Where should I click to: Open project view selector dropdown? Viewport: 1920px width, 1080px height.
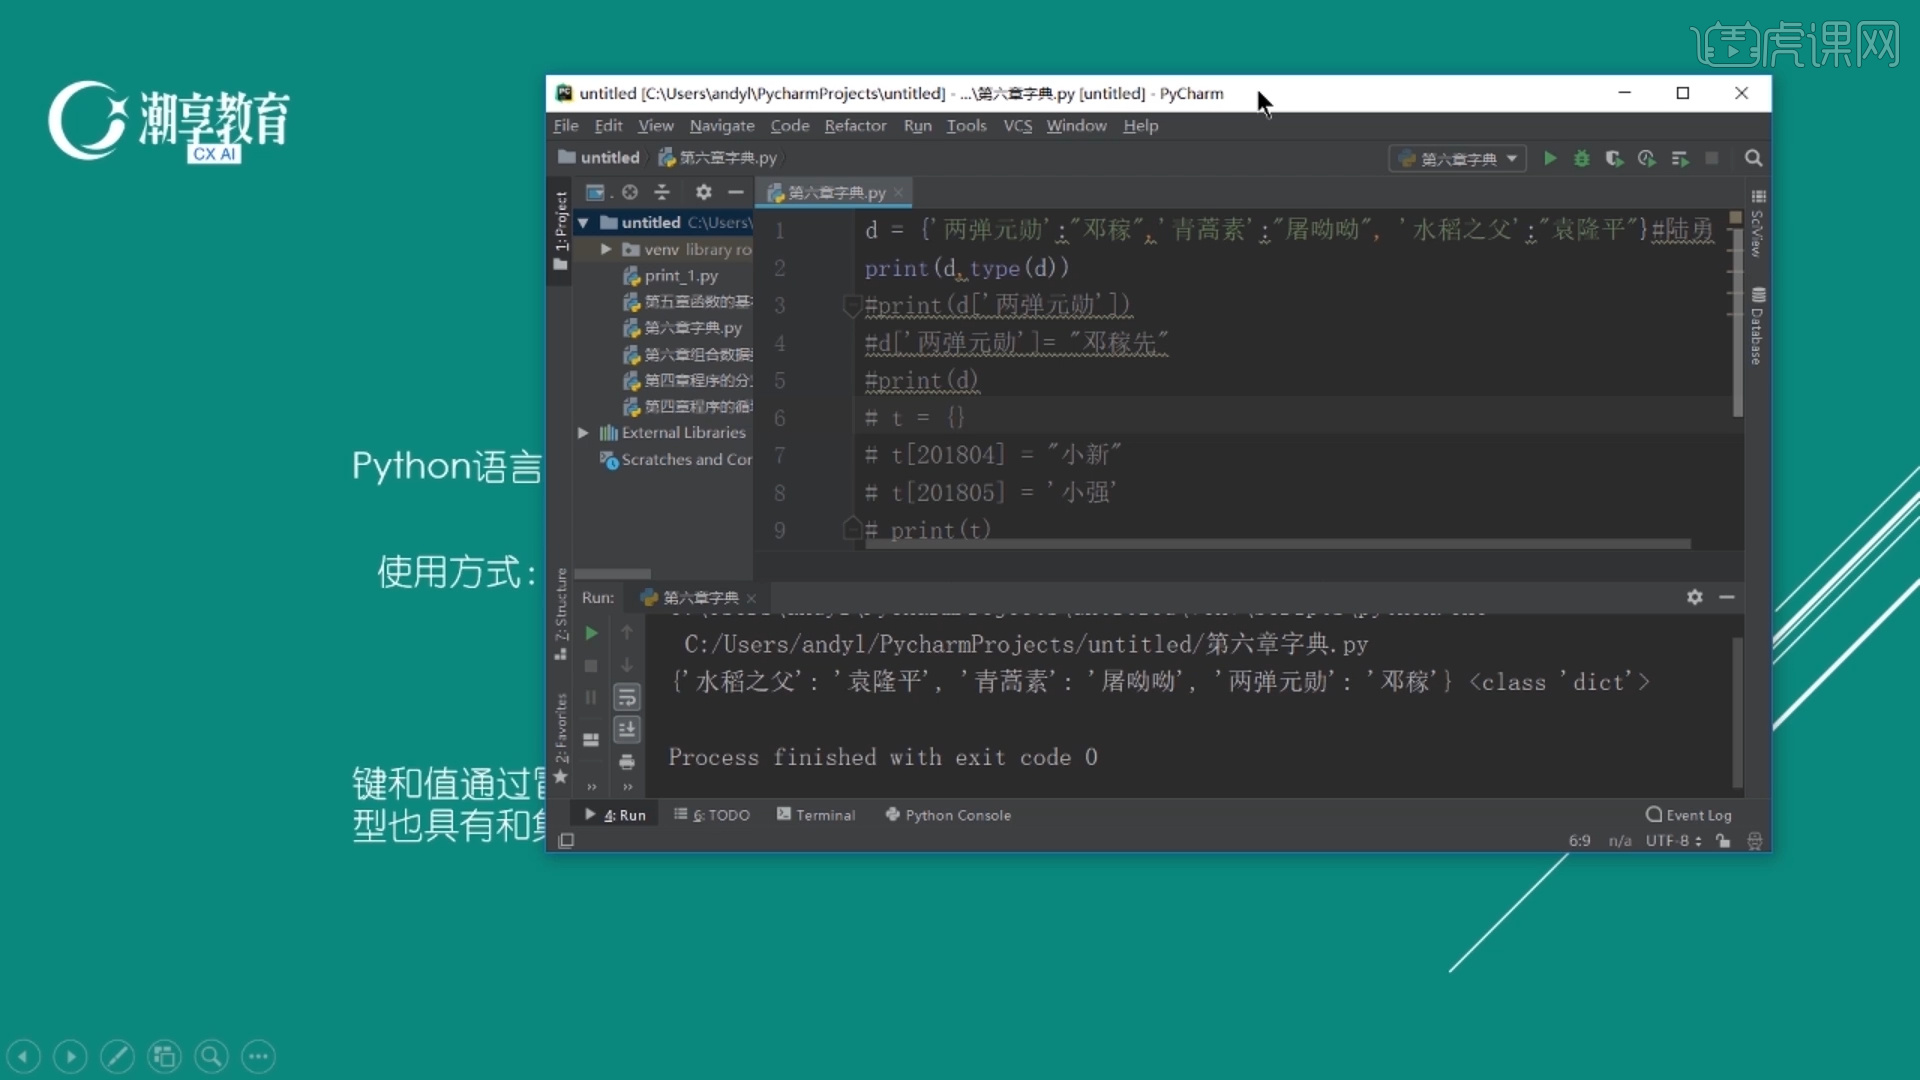point(598,192)
